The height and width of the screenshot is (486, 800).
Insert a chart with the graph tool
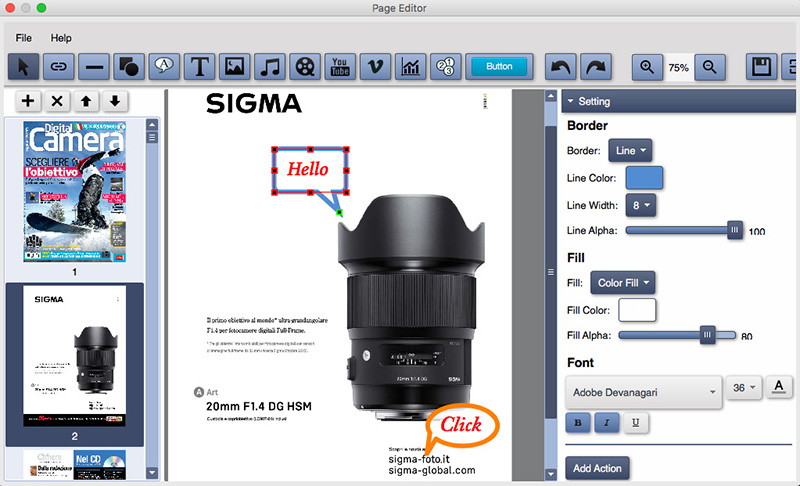coord(410,67)
